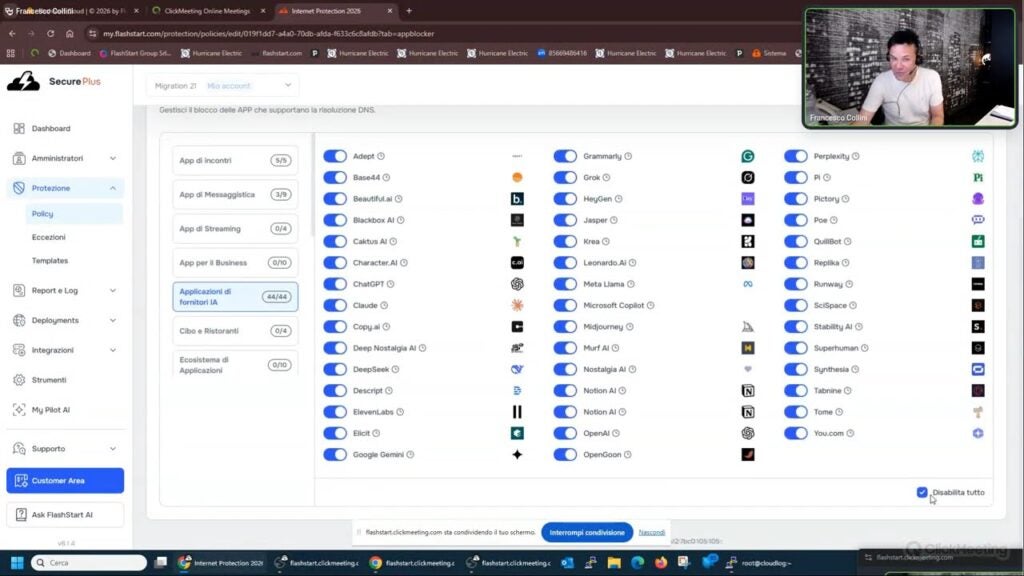Select the App di Streaming category
Viewport: 1024px width, 576px height.
235,229
